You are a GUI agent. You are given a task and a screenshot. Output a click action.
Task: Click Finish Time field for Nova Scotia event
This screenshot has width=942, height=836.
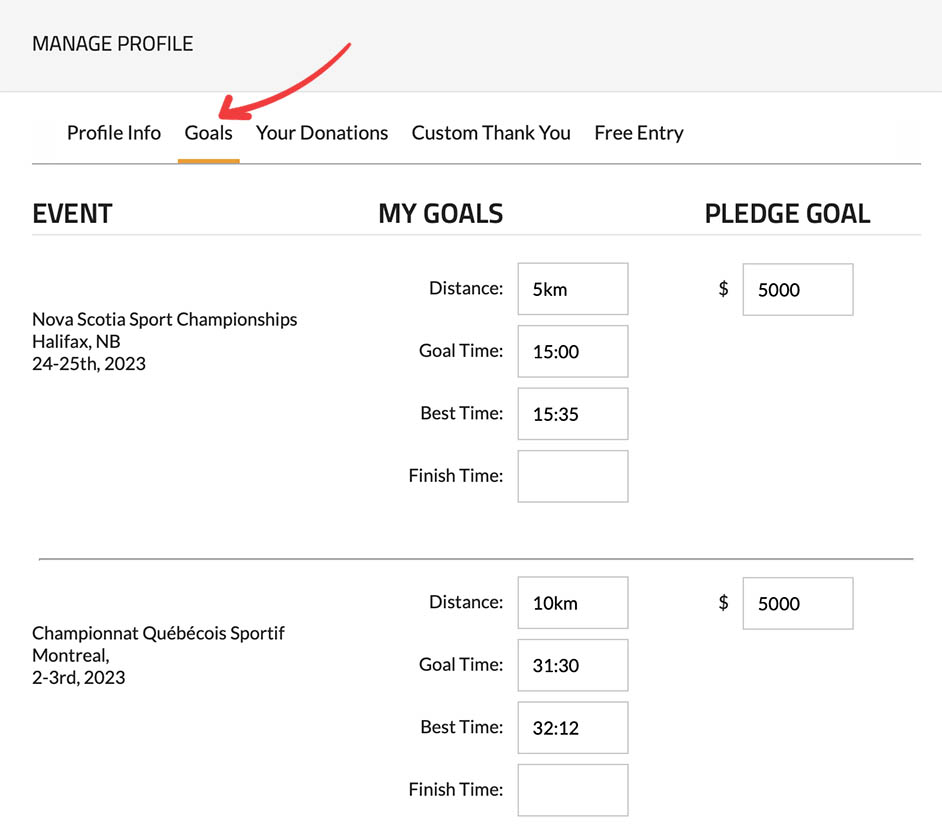tap(572, 476)
